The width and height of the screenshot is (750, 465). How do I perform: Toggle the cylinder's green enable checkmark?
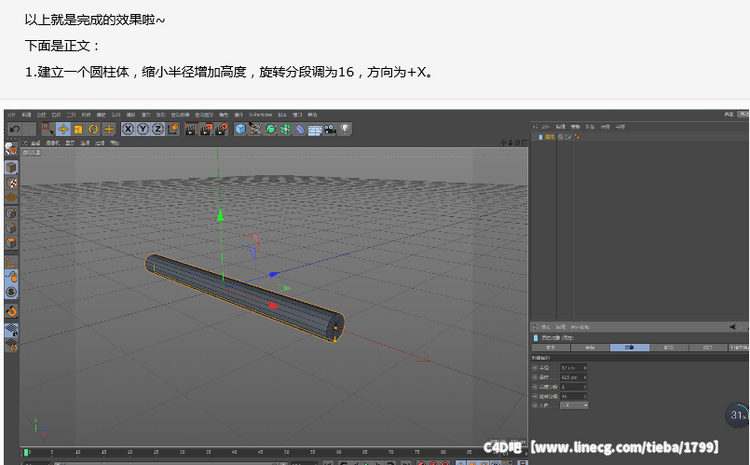point(569,137)
